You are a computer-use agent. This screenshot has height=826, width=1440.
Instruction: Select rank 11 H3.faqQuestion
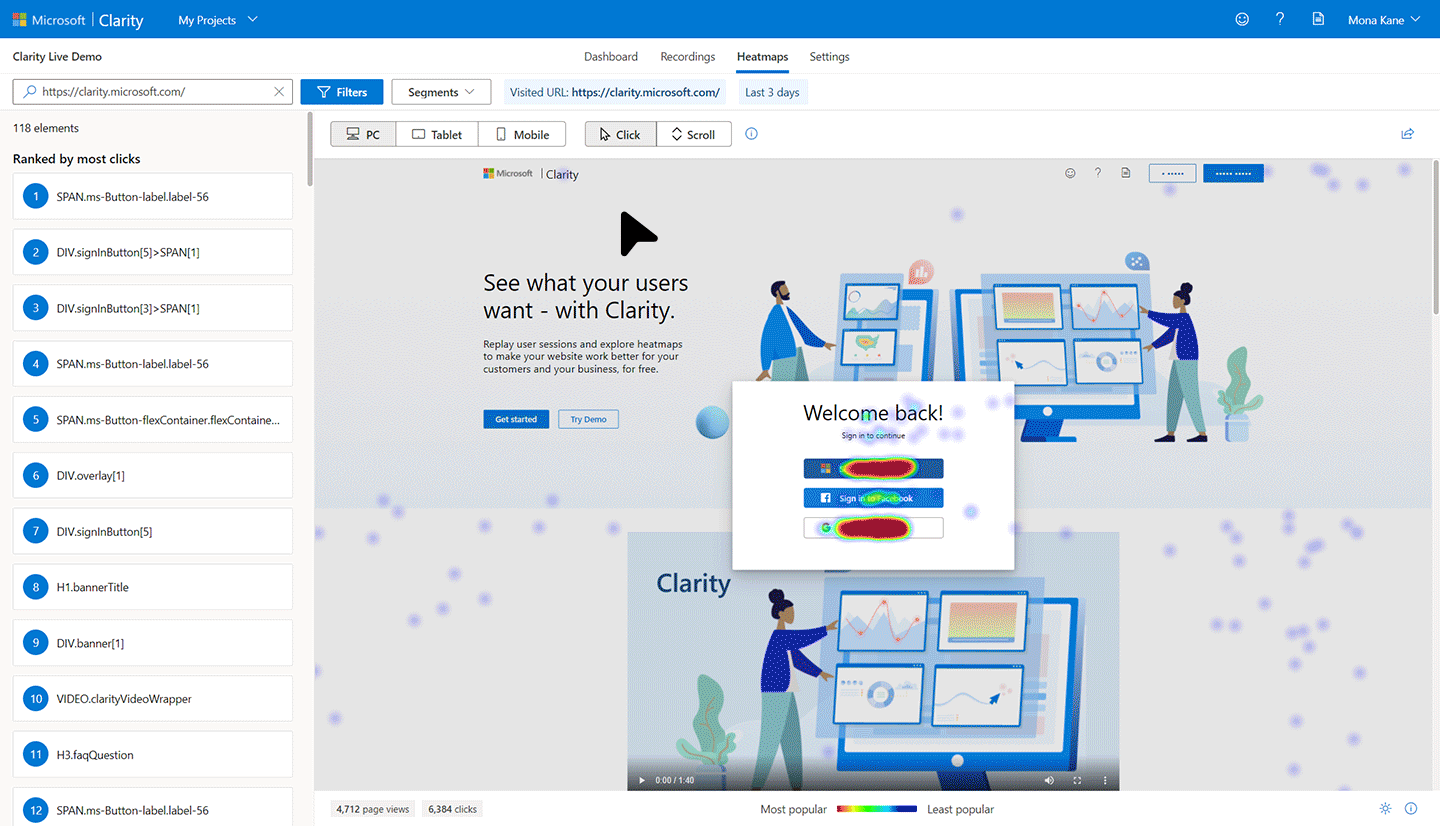point(153,755)
